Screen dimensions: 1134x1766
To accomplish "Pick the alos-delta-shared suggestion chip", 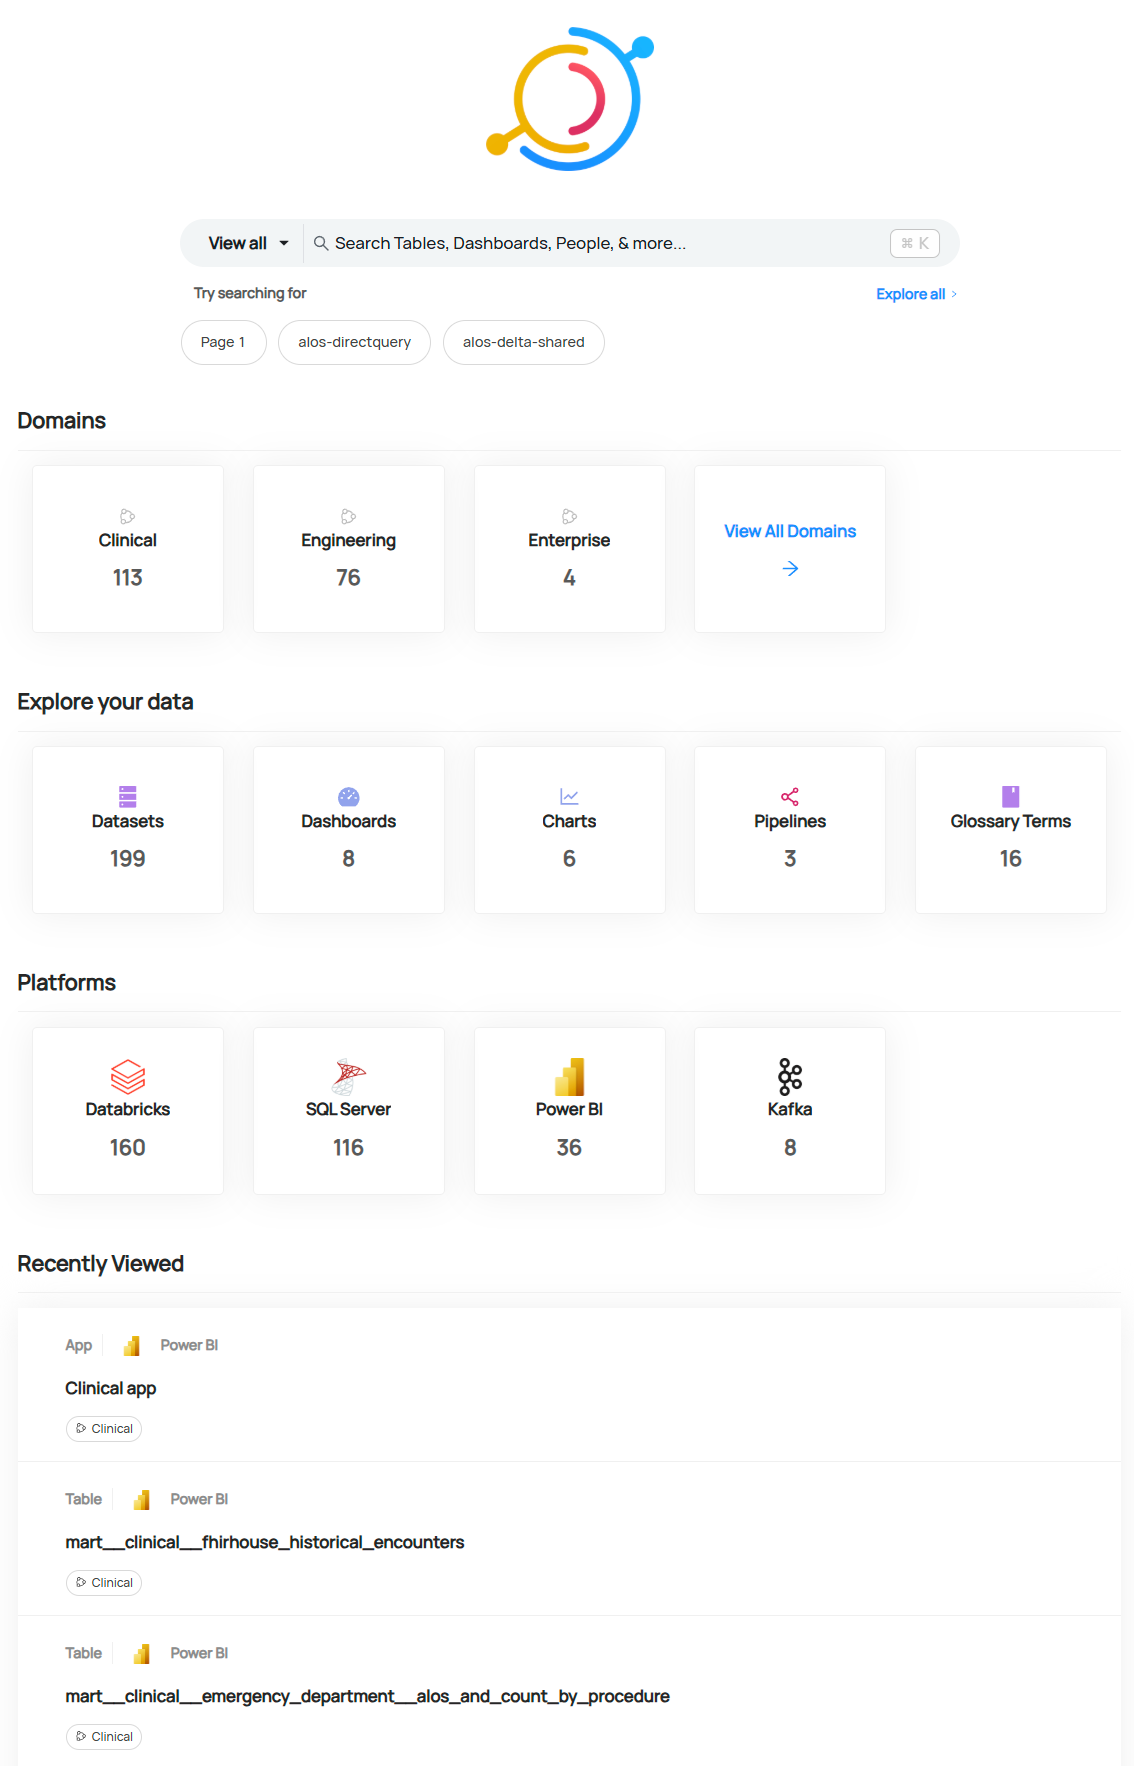I will pyautogui.click(x=523, y=342).
